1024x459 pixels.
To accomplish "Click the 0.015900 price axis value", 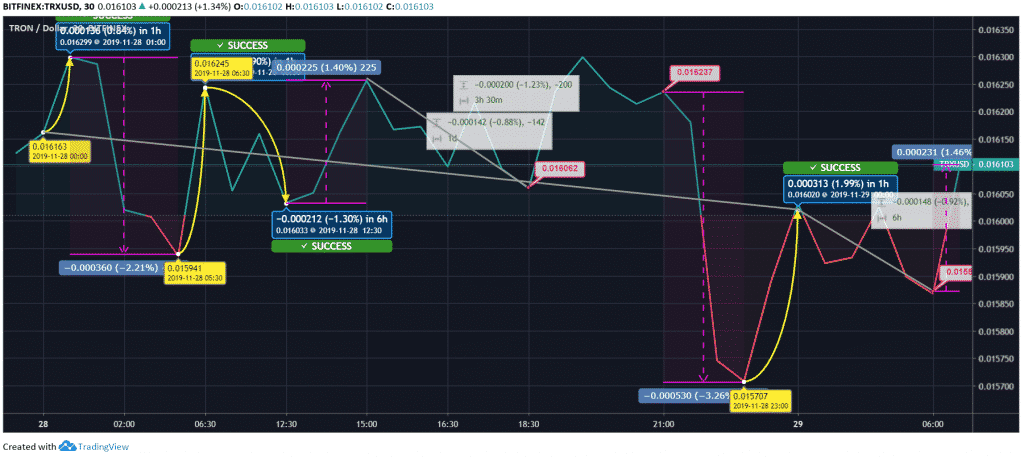I will pyautogui.click(x=996, y=277).
